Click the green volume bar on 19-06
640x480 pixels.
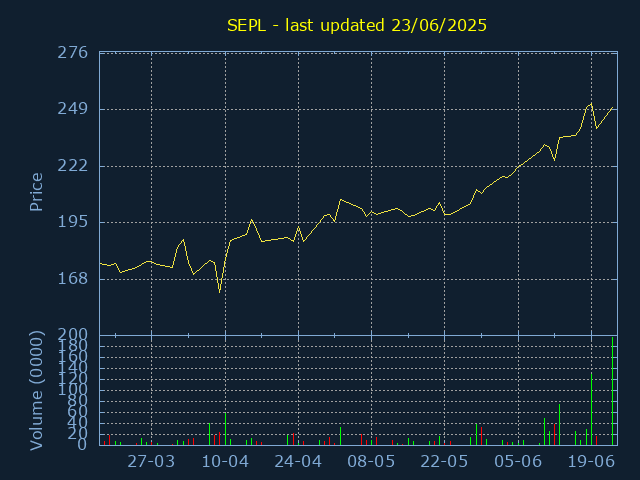(591, 409)
